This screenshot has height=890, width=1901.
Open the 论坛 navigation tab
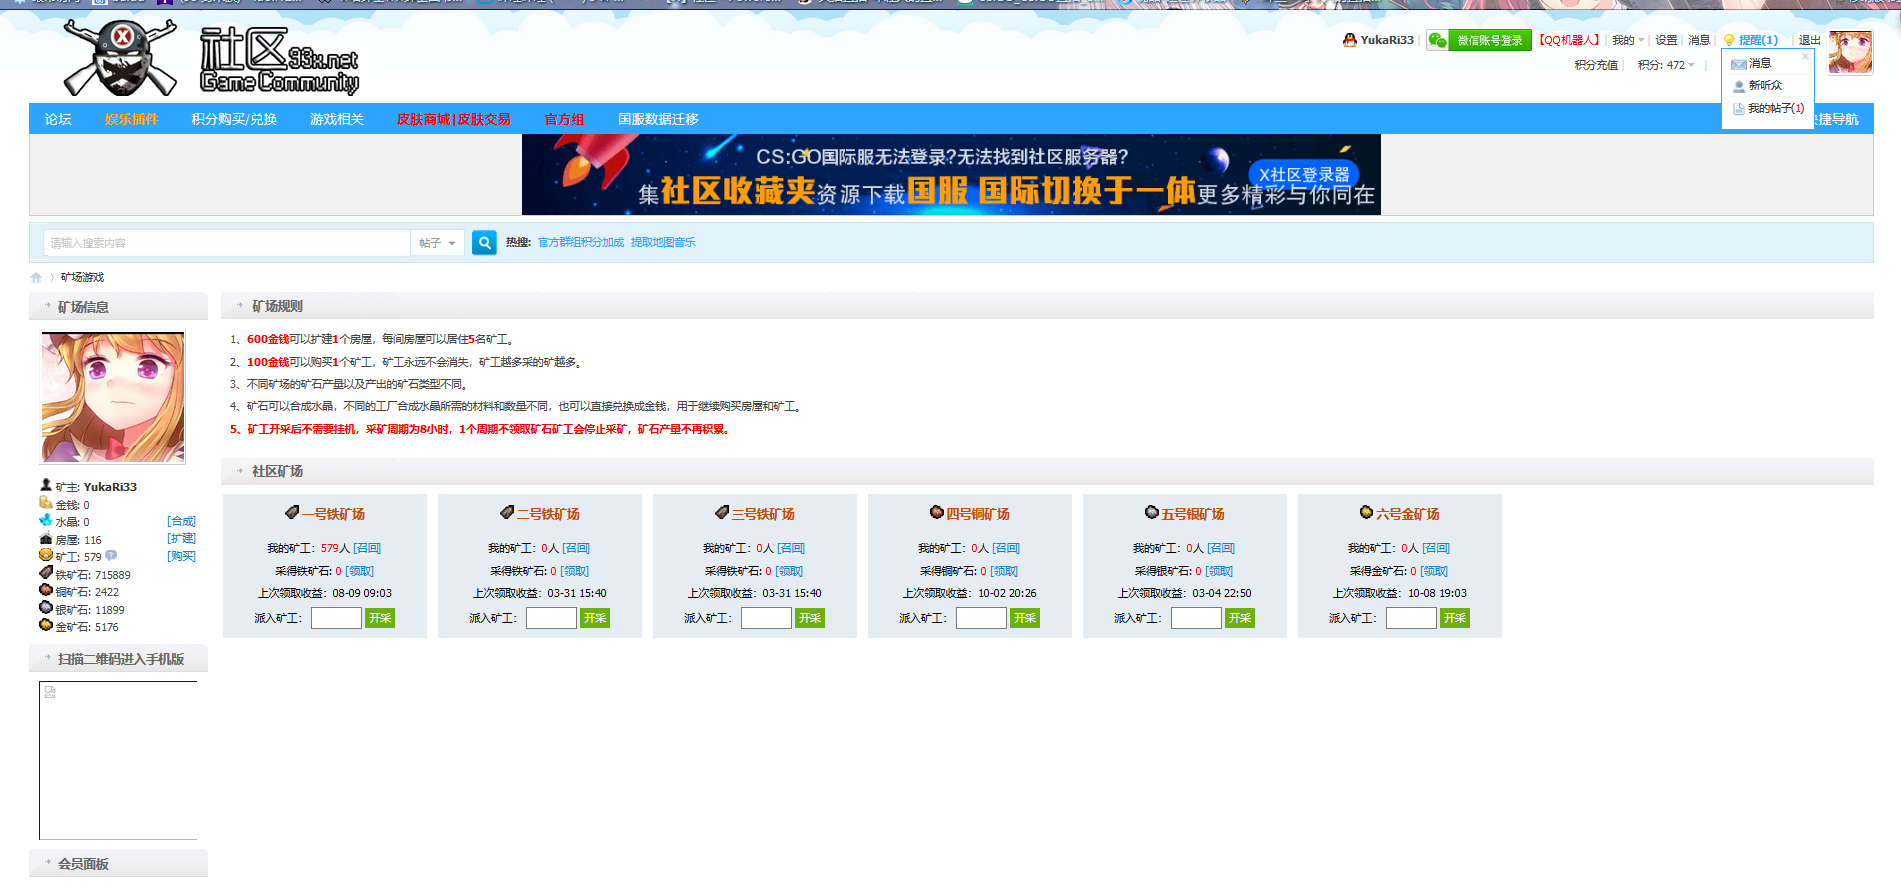tap(58, 119)
